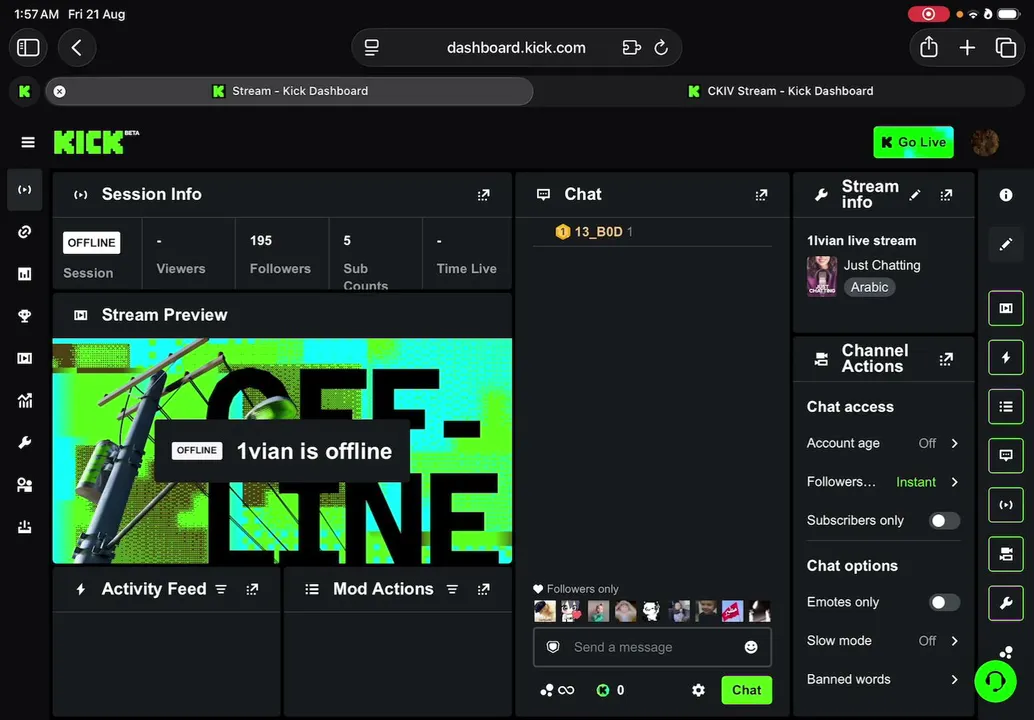Screen dimensions: 1034x720
Task: Edit Stream info with pencil icon
Action: [x=915, y=195]
